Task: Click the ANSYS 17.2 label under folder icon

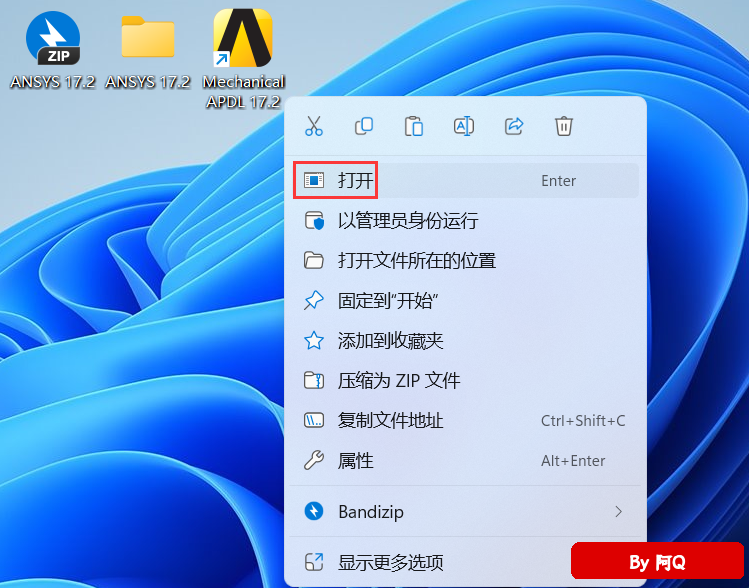Action: (148, 82)
